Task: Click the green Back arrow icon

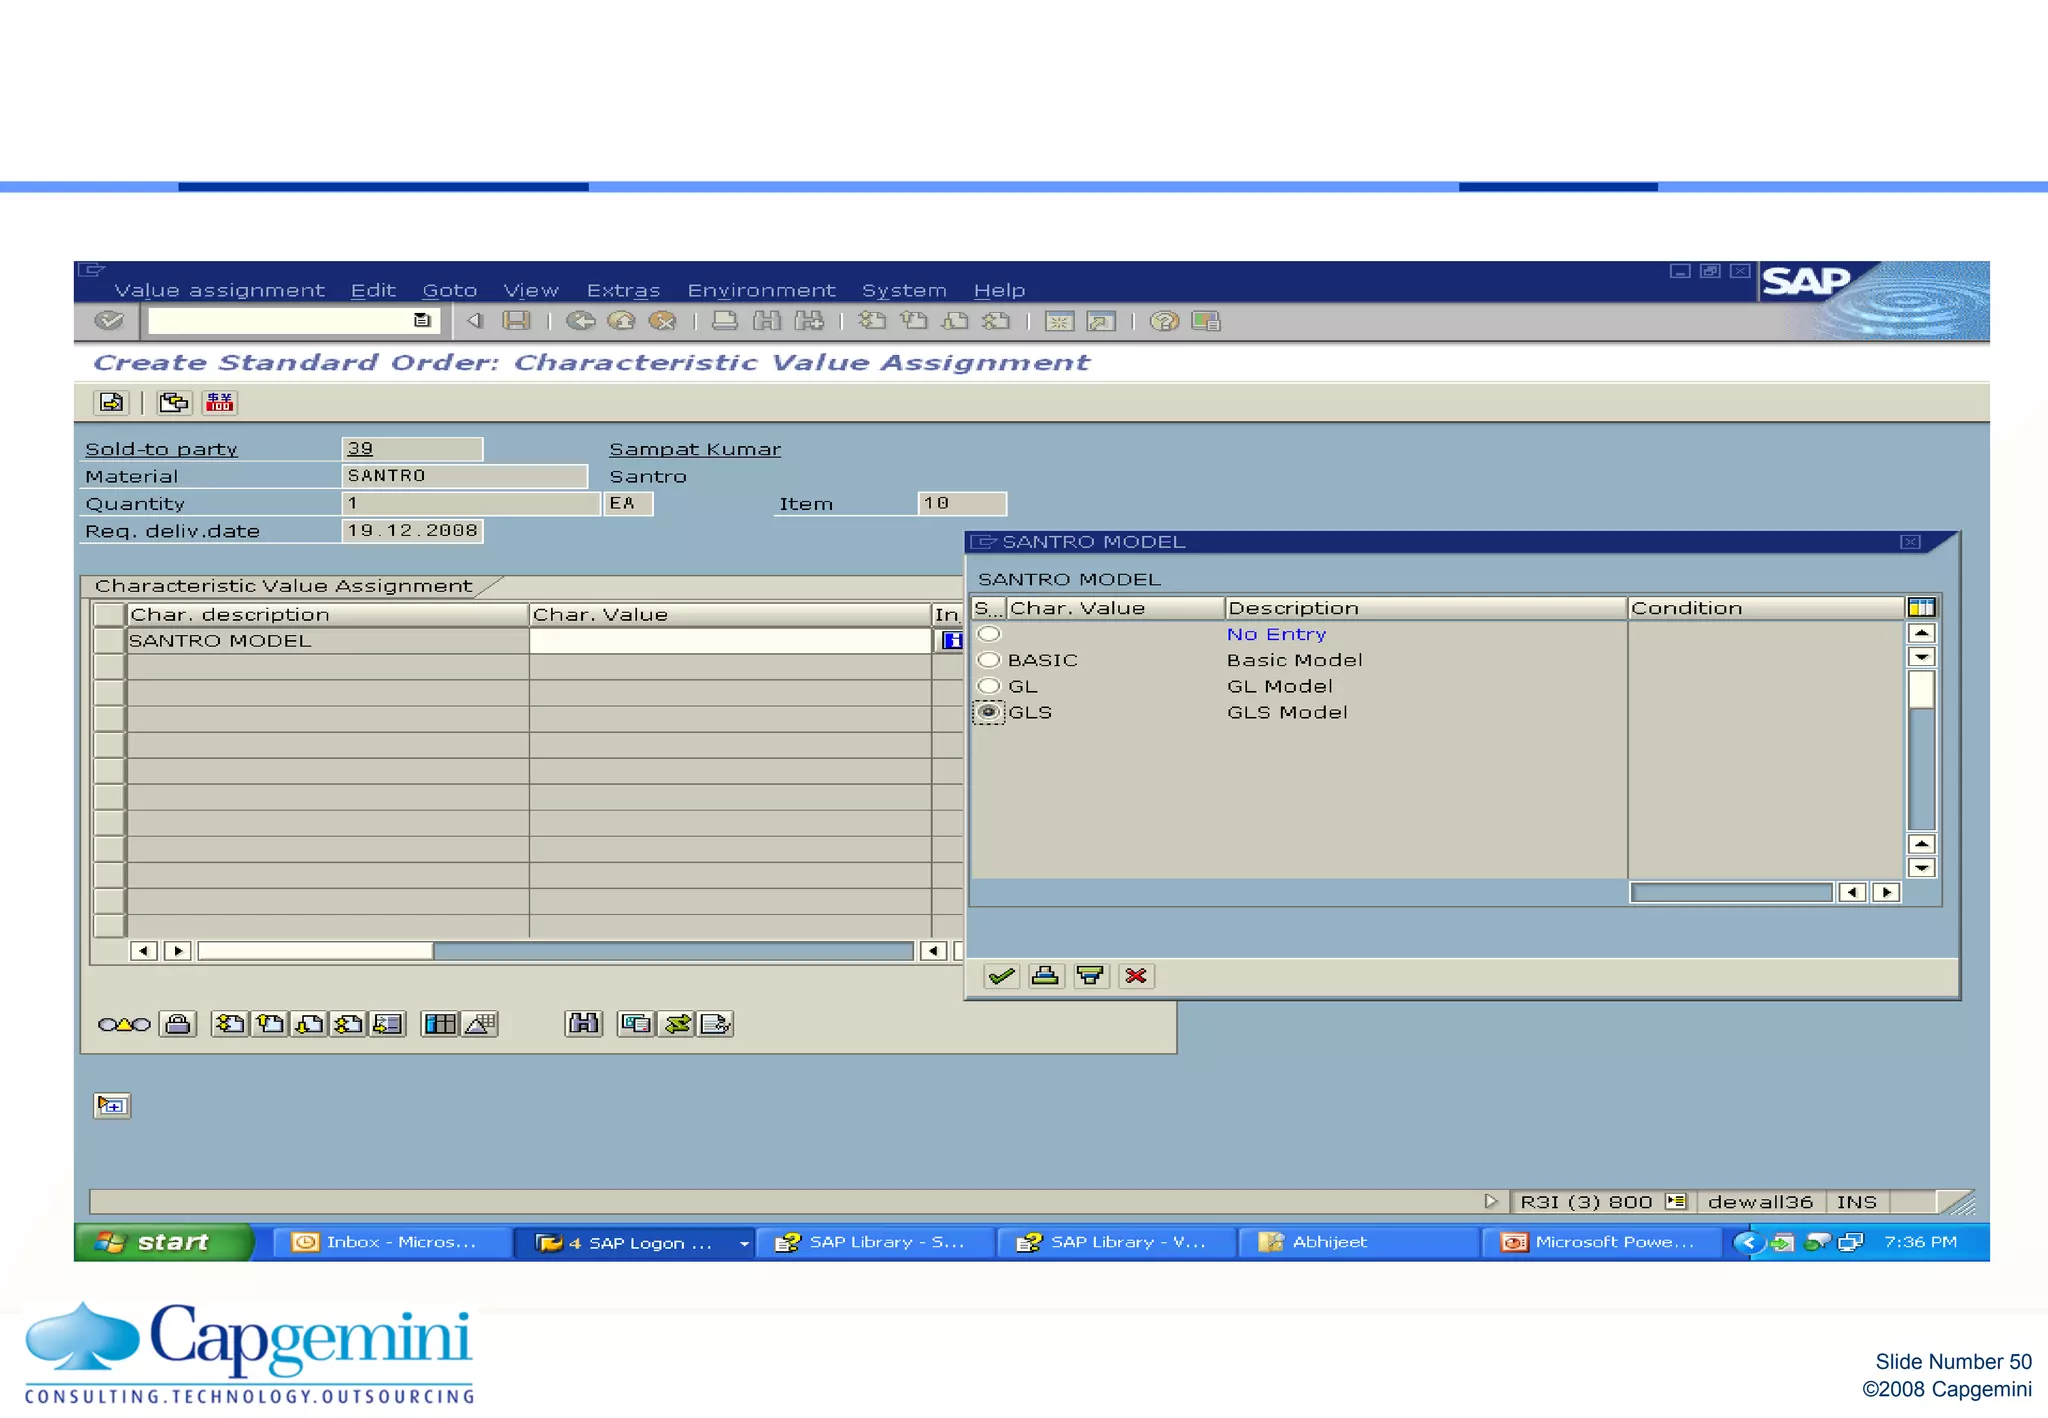Action: click(580, 321)
